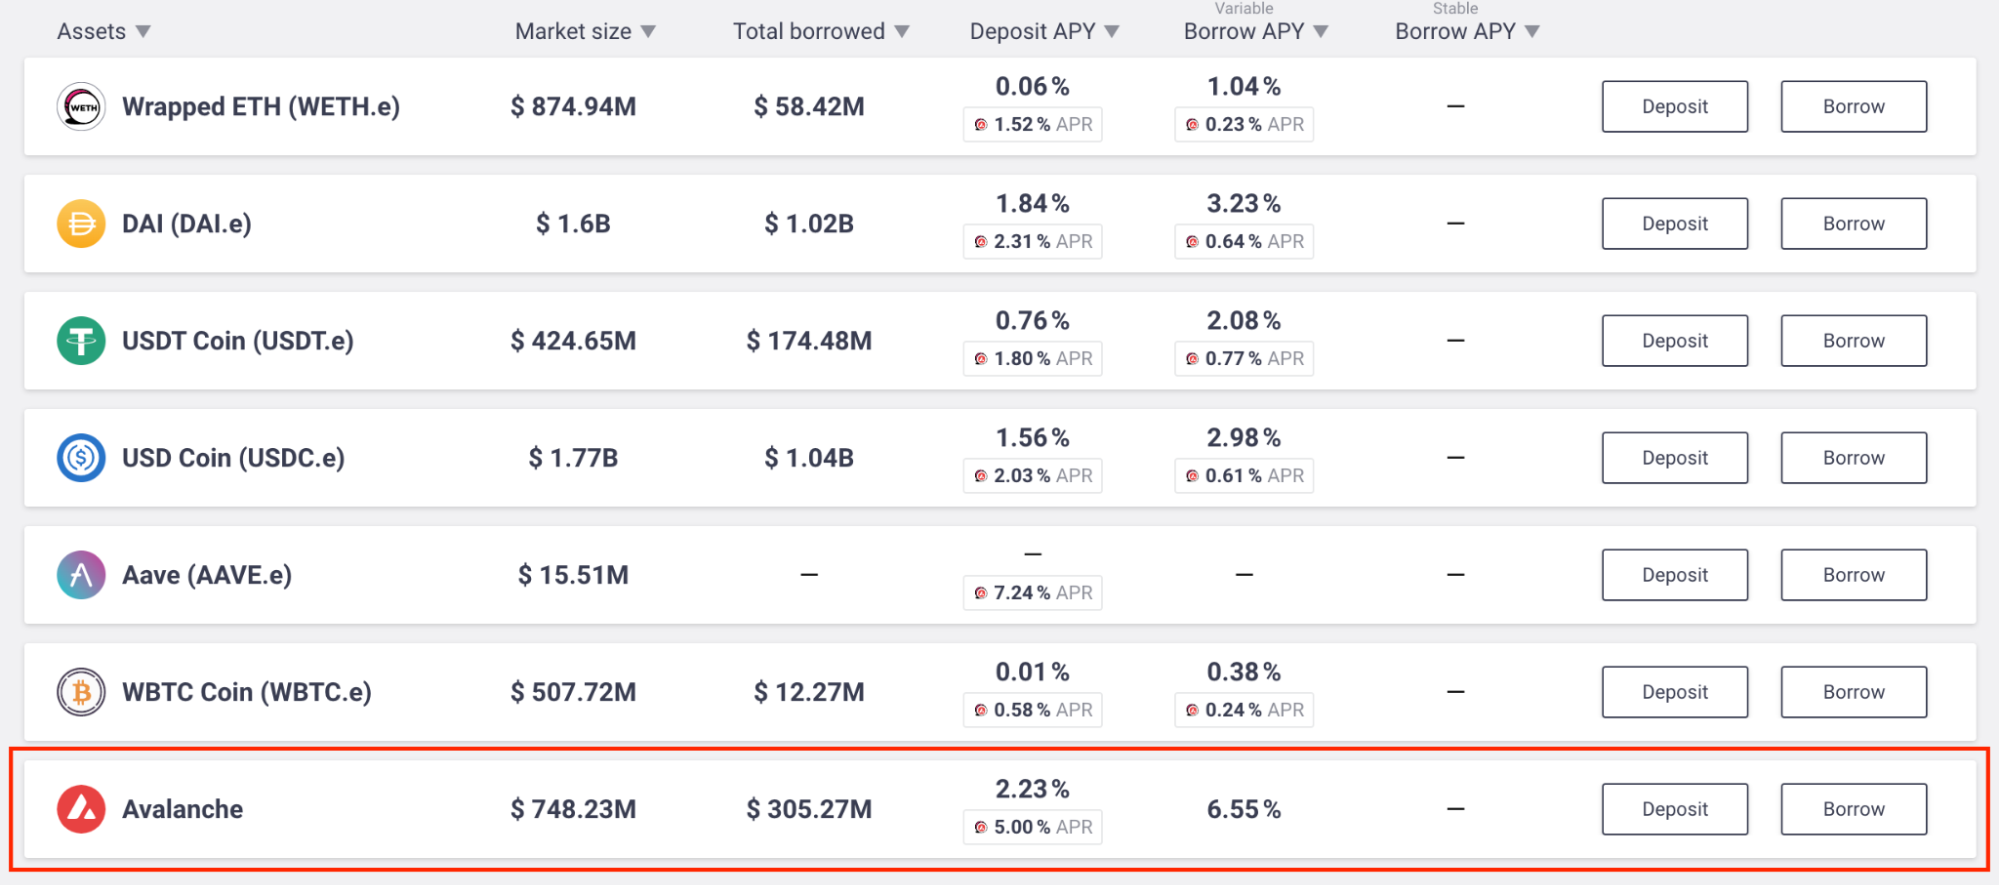Sort by Stable Borrow APY arrow

tap(1532, 32)
